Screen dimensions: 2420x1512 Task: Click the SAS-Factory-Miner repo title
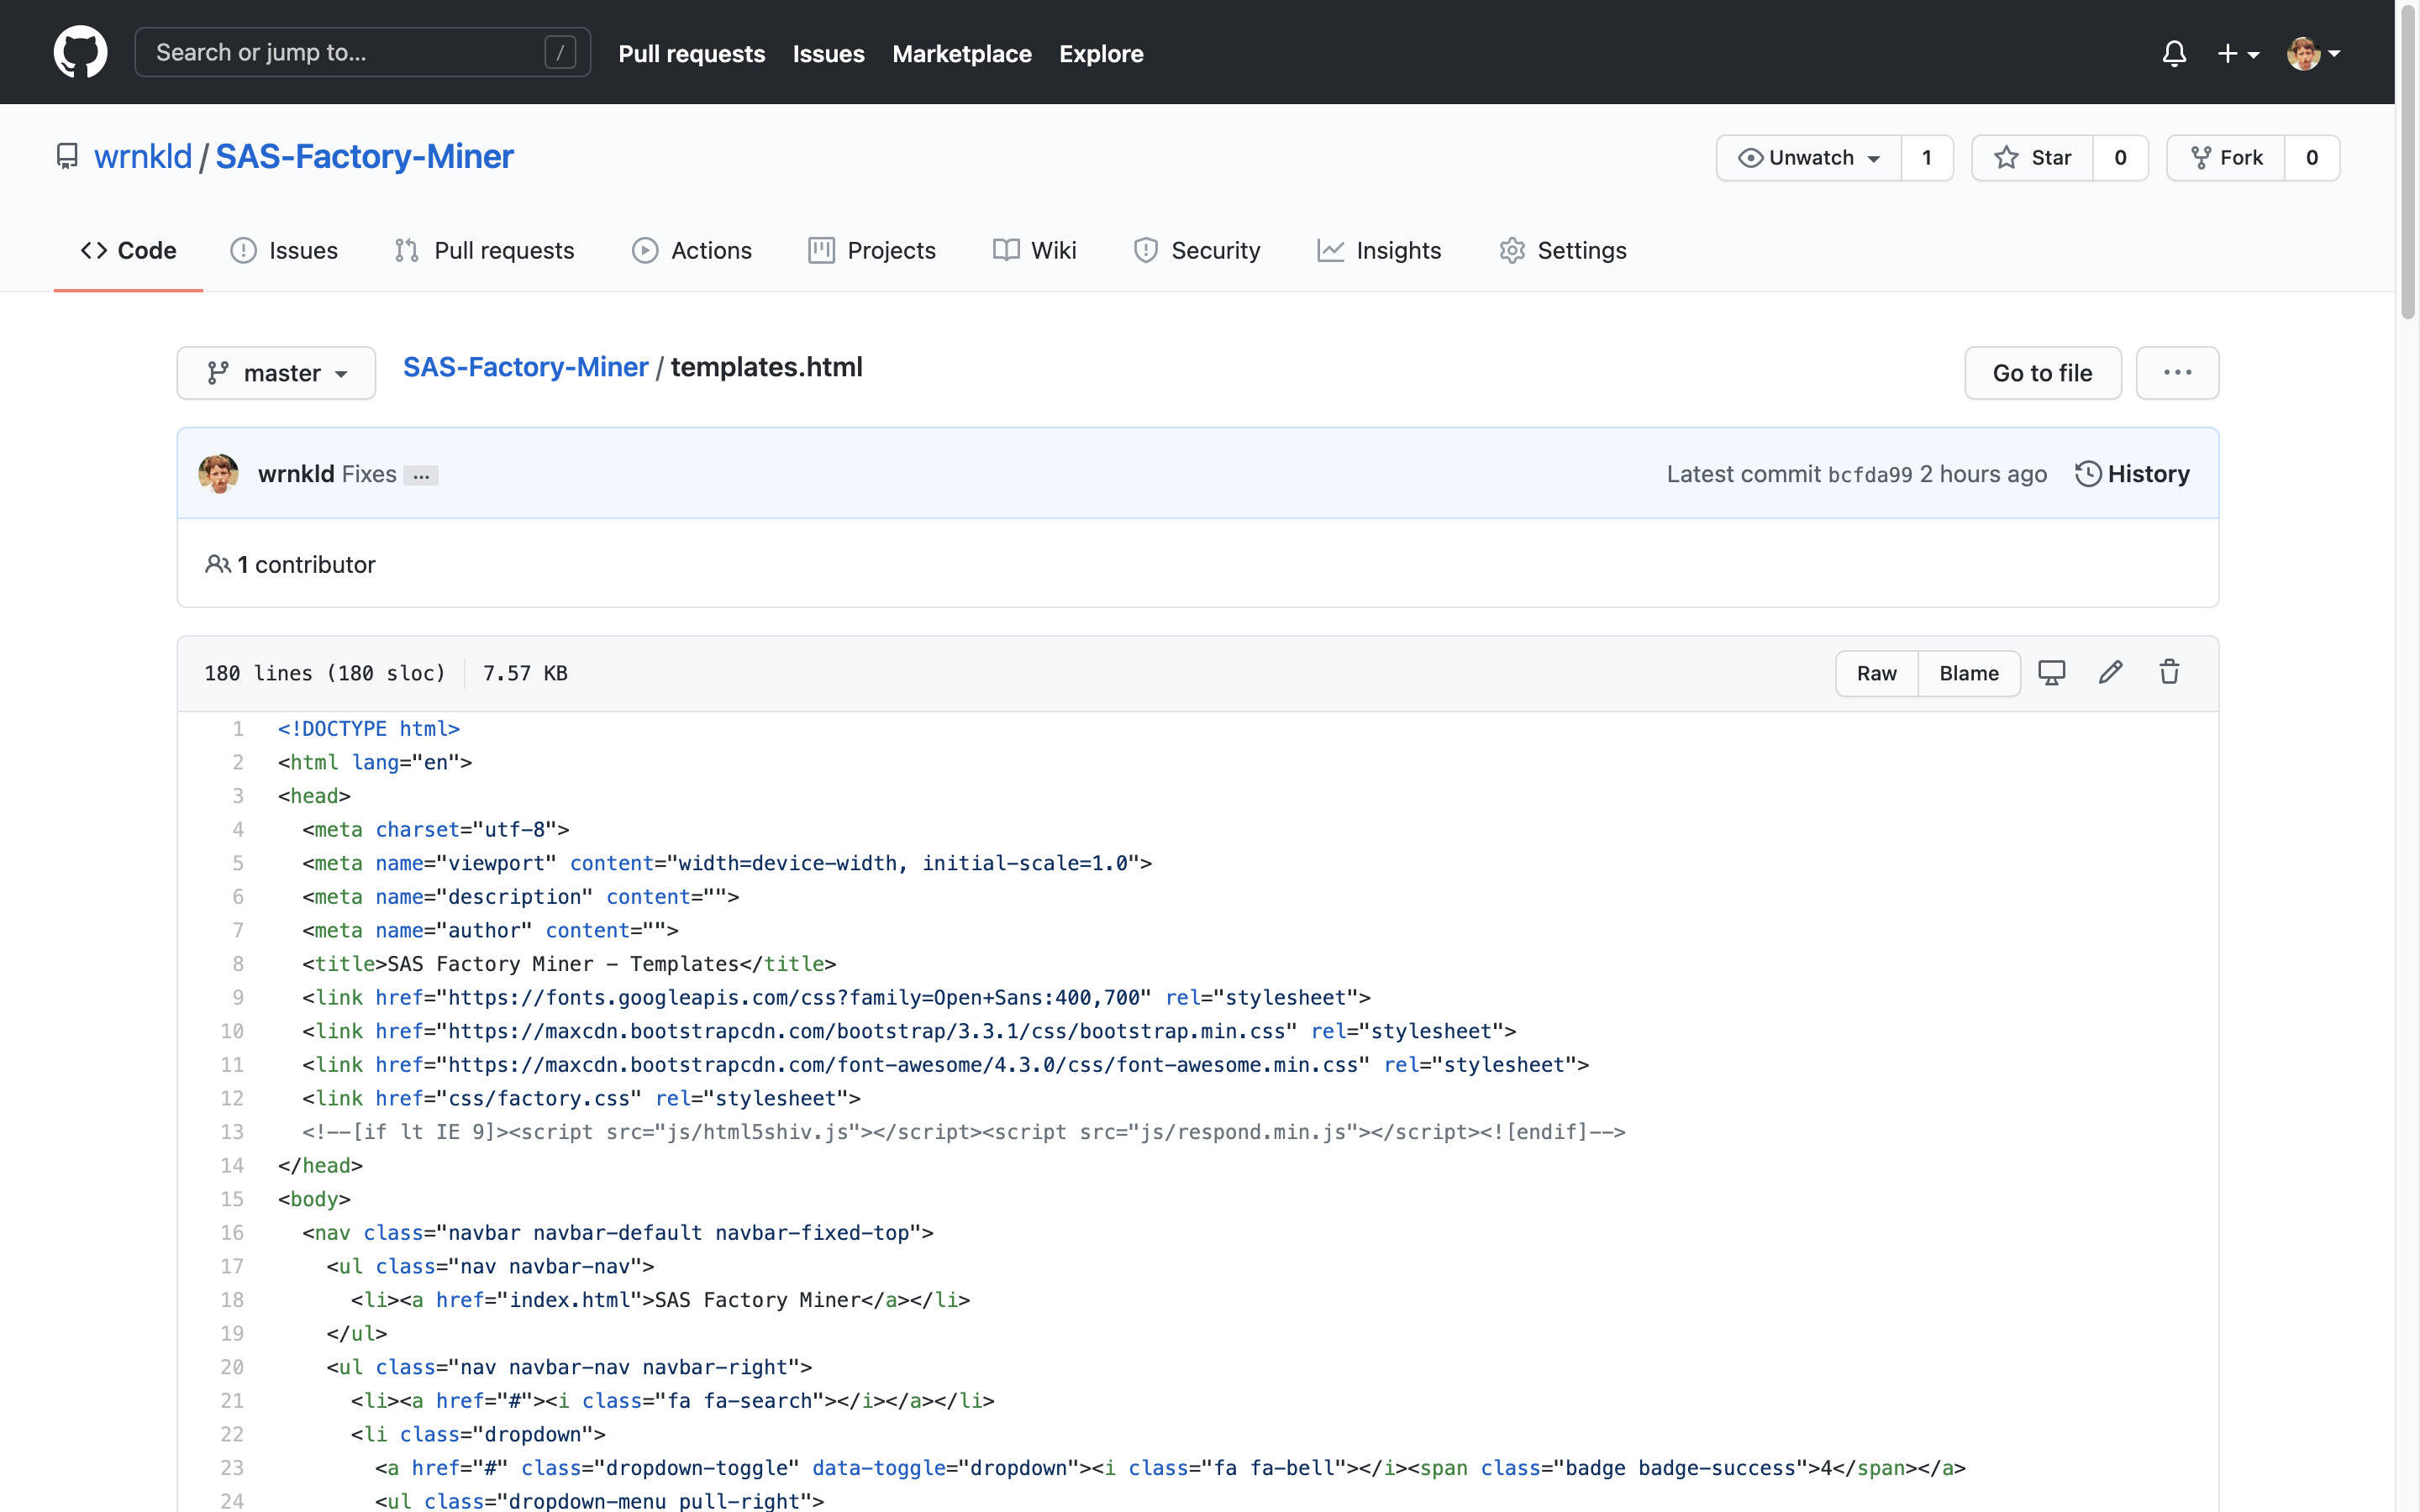tap(364, 157)
